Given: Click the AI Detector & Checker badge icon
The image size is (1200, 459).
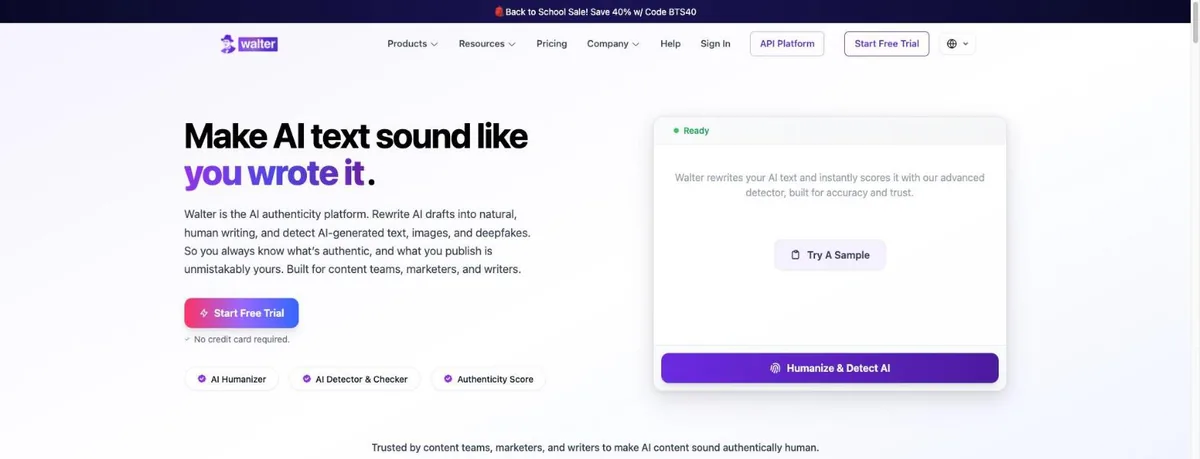Looking at the screenshot, I should [x=306, y=379].
